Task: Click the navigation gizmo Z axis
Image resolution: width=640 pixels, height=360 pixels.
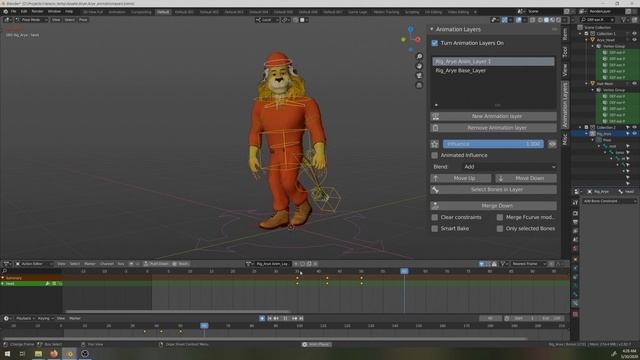Action: pyautogui.click(x=411, y=29)
